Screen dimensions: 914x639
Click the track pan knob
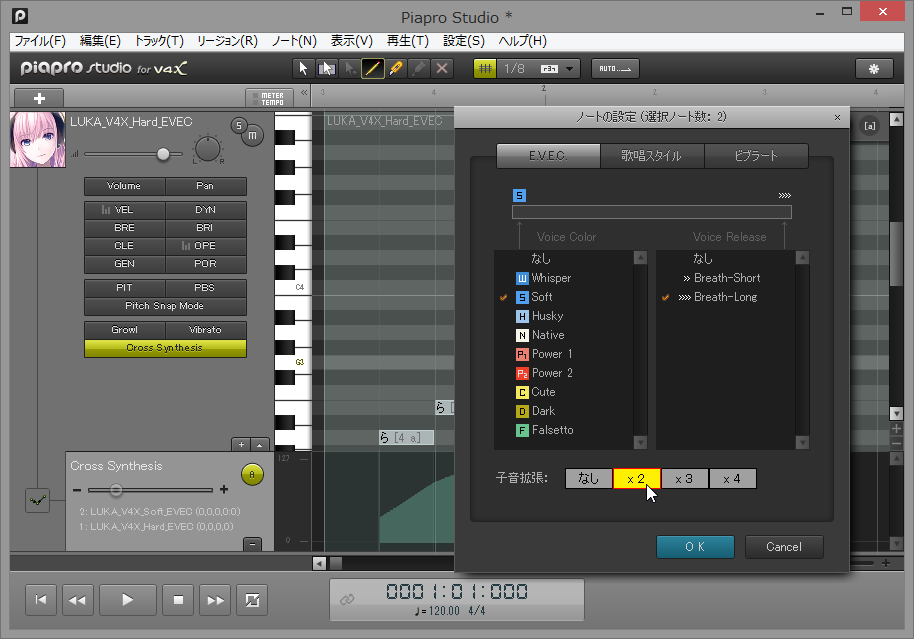[x=208, y=149]
